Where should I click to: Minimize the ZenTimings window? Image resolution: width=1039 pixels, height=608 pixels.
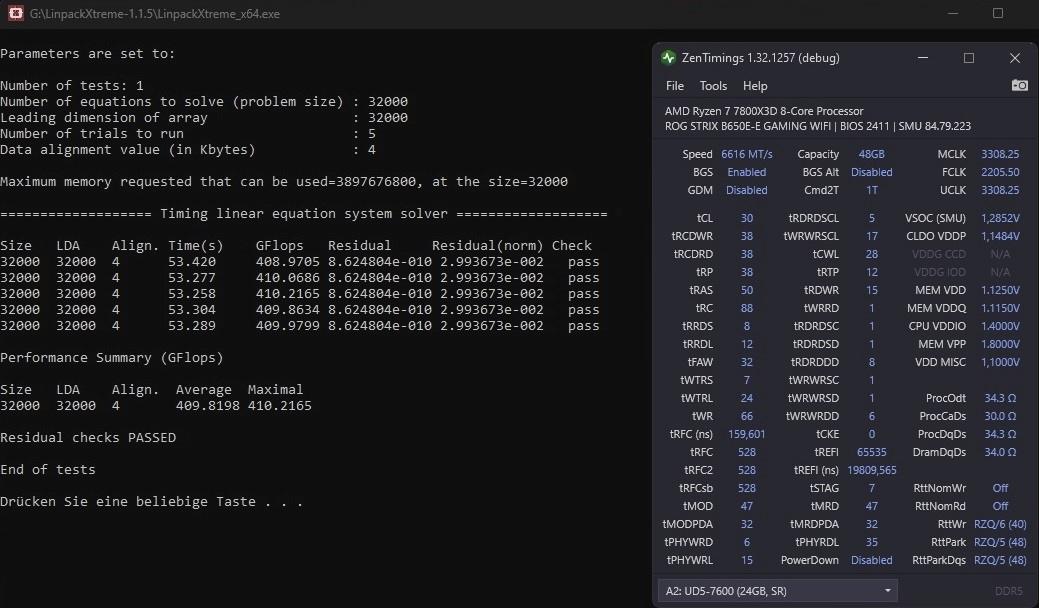[922, 58]
